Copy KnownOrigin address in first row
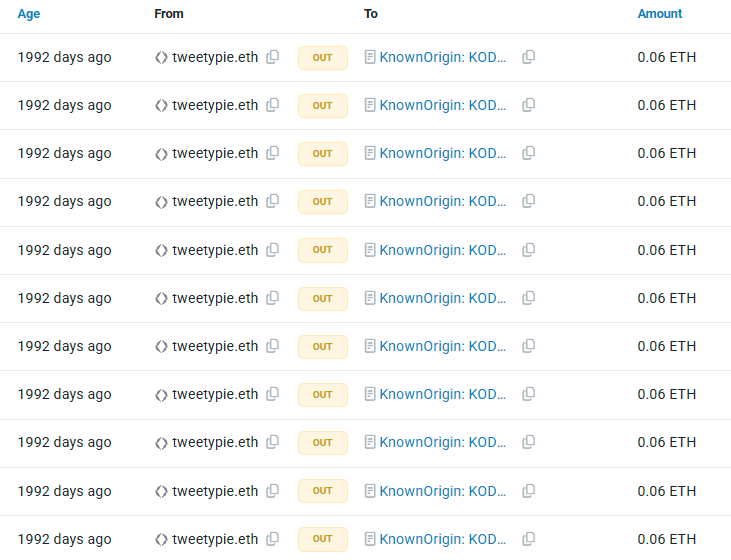 pyautogui.click(x=529, y=57)
